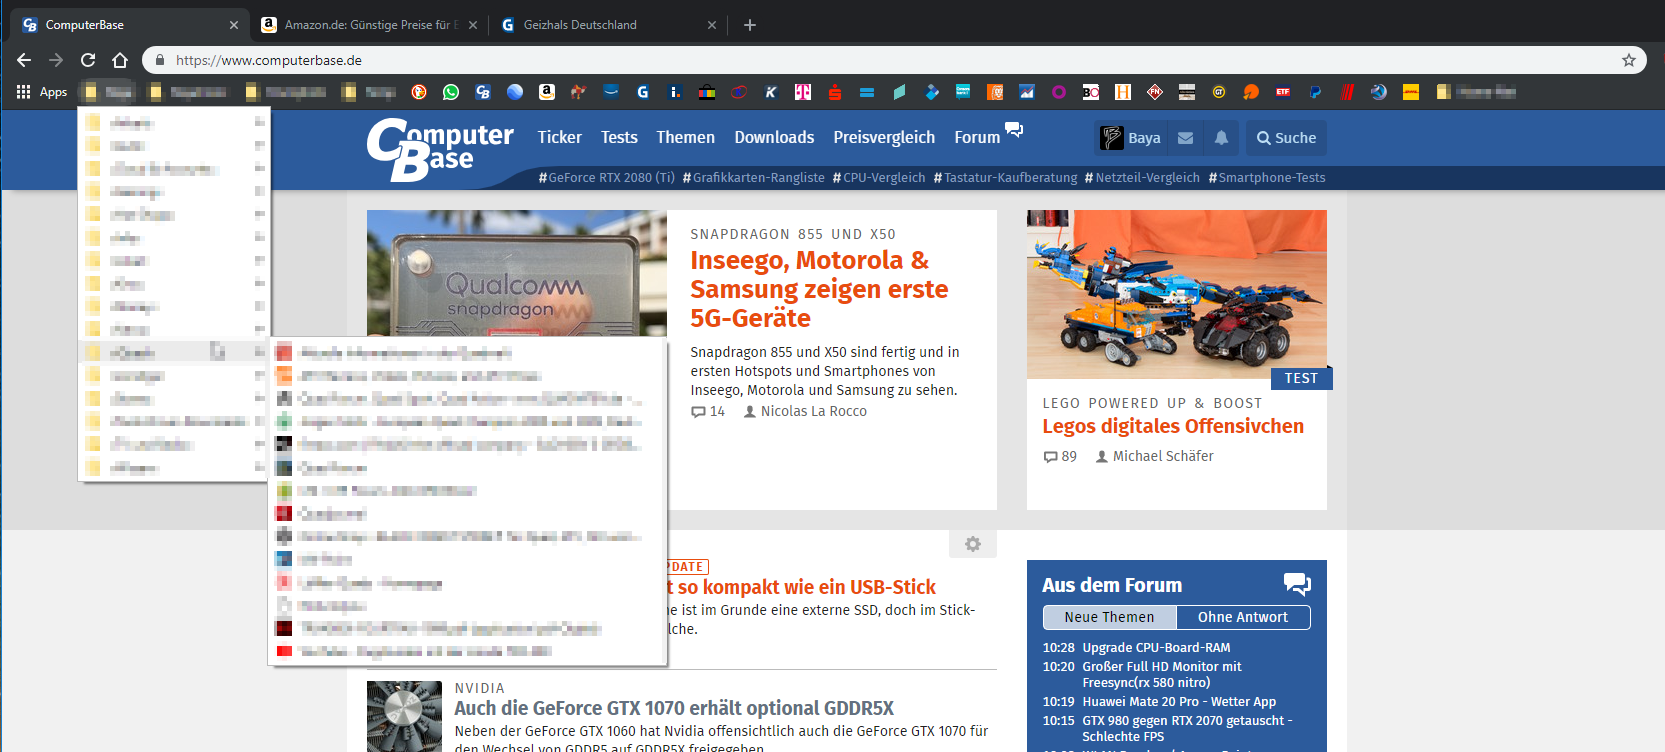Open forum chat bubbles in Aus dem Forum

1297,584
